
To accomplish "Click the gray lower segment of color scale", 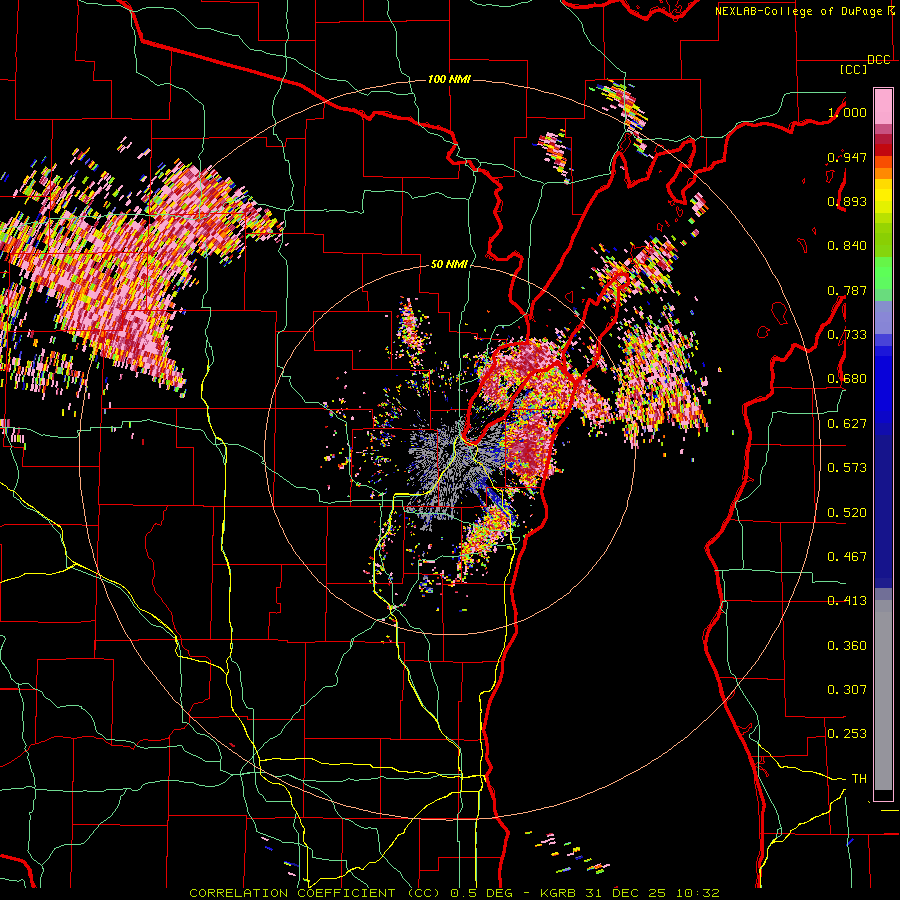I will [x=883, y=695].
